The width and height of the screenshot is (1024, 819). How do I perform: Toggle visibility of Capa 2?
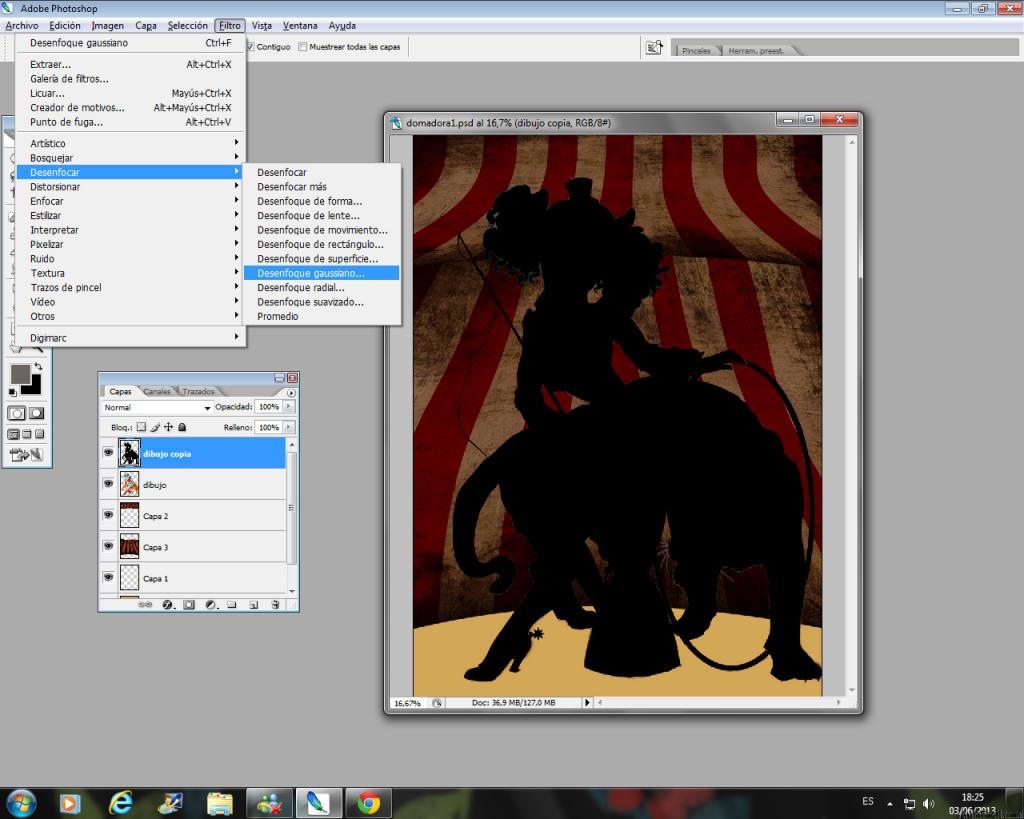tap(108, 515)
